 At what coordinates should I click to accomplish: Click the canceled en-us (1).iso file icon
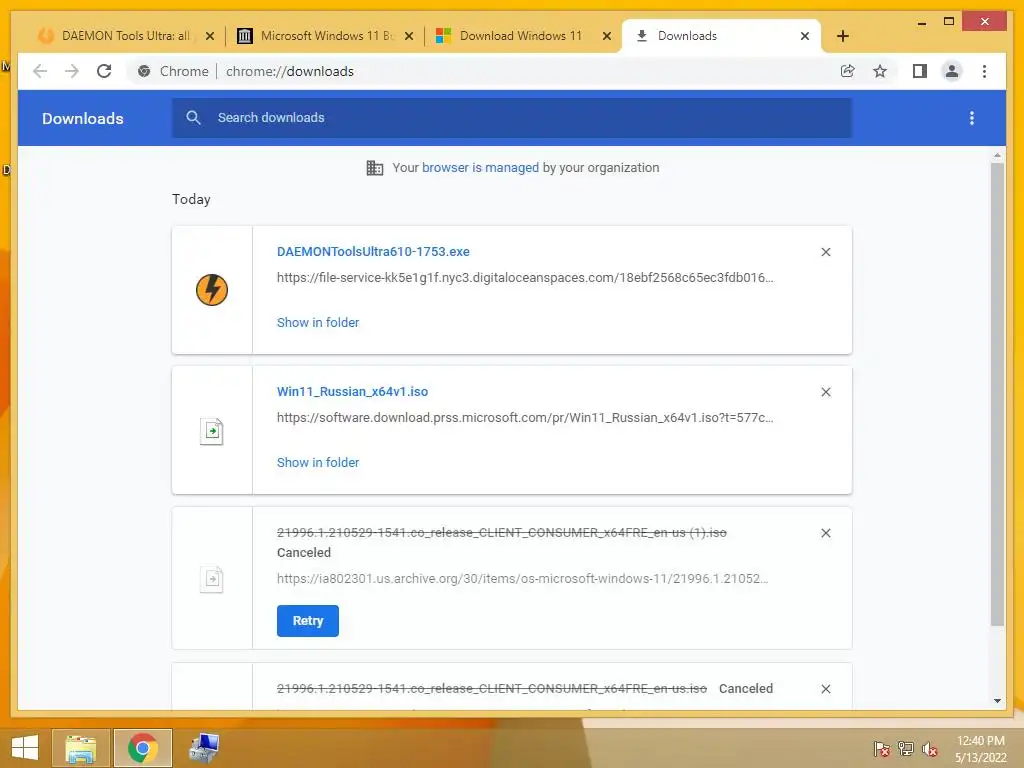click(212, 579)
